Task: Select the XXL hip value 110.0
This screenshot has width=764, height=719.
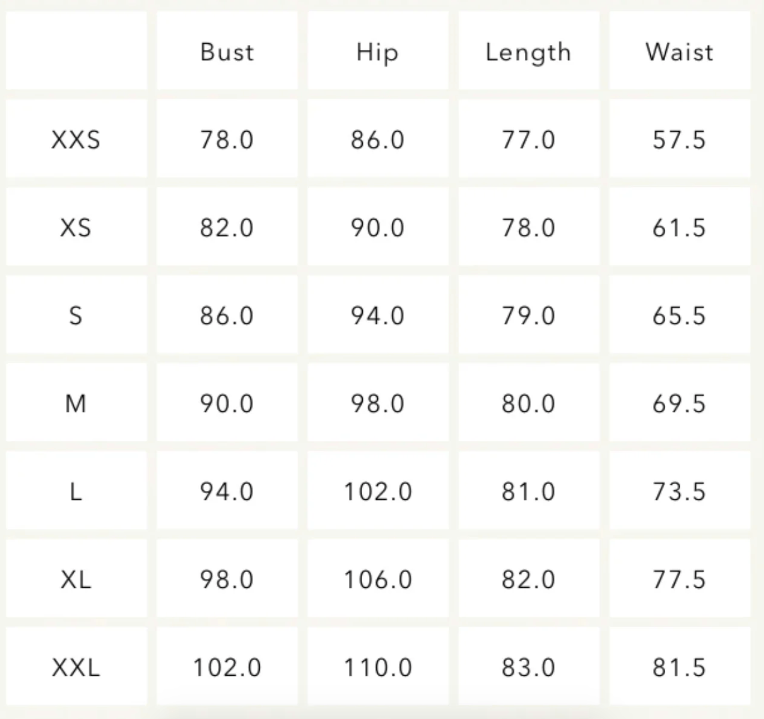Action: click(378, 668)
